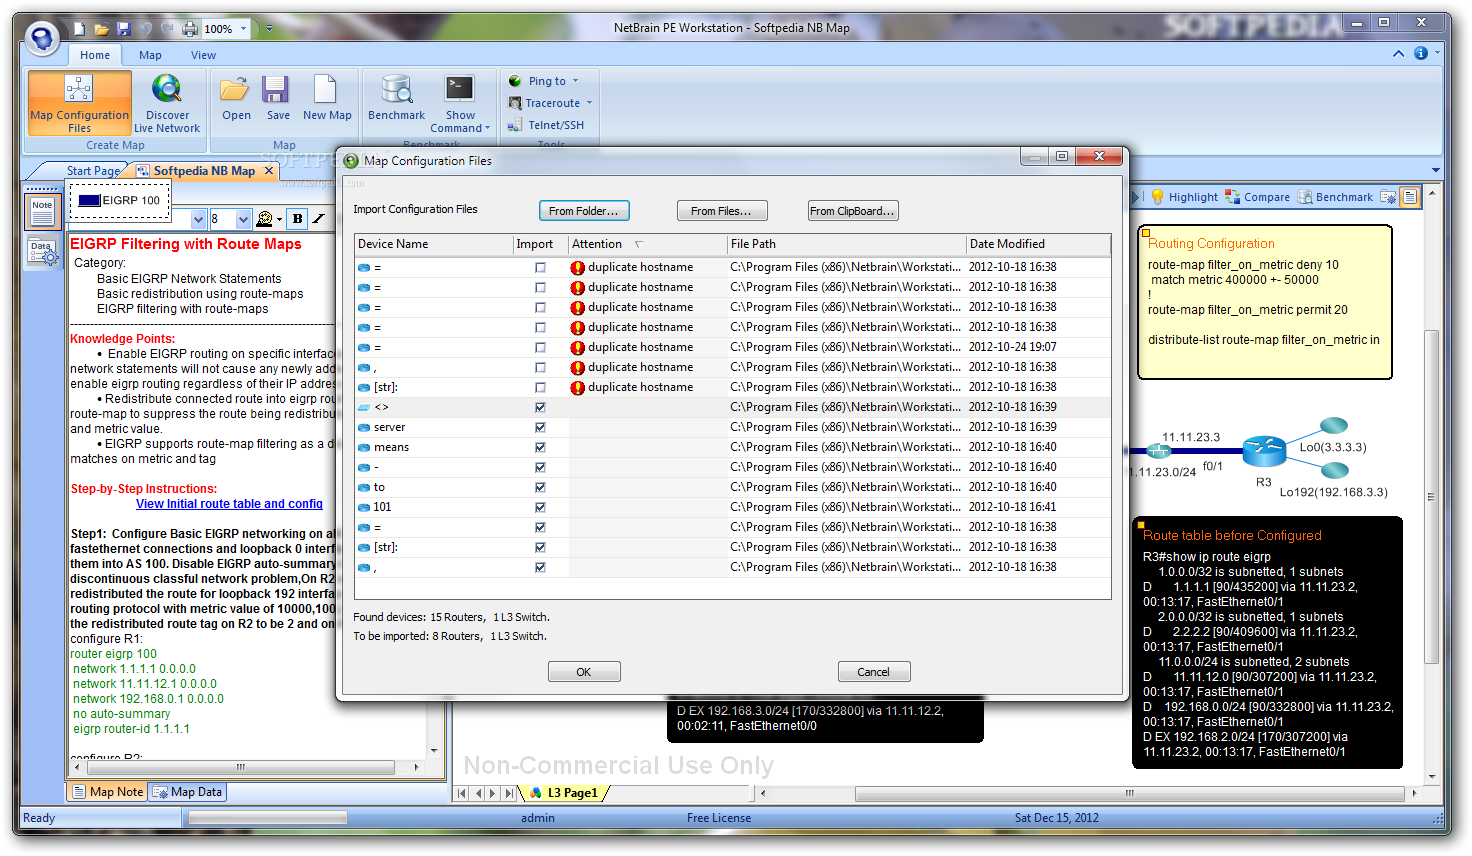
Task: Click the From Folder... button
Action: (x=584, y=211)
